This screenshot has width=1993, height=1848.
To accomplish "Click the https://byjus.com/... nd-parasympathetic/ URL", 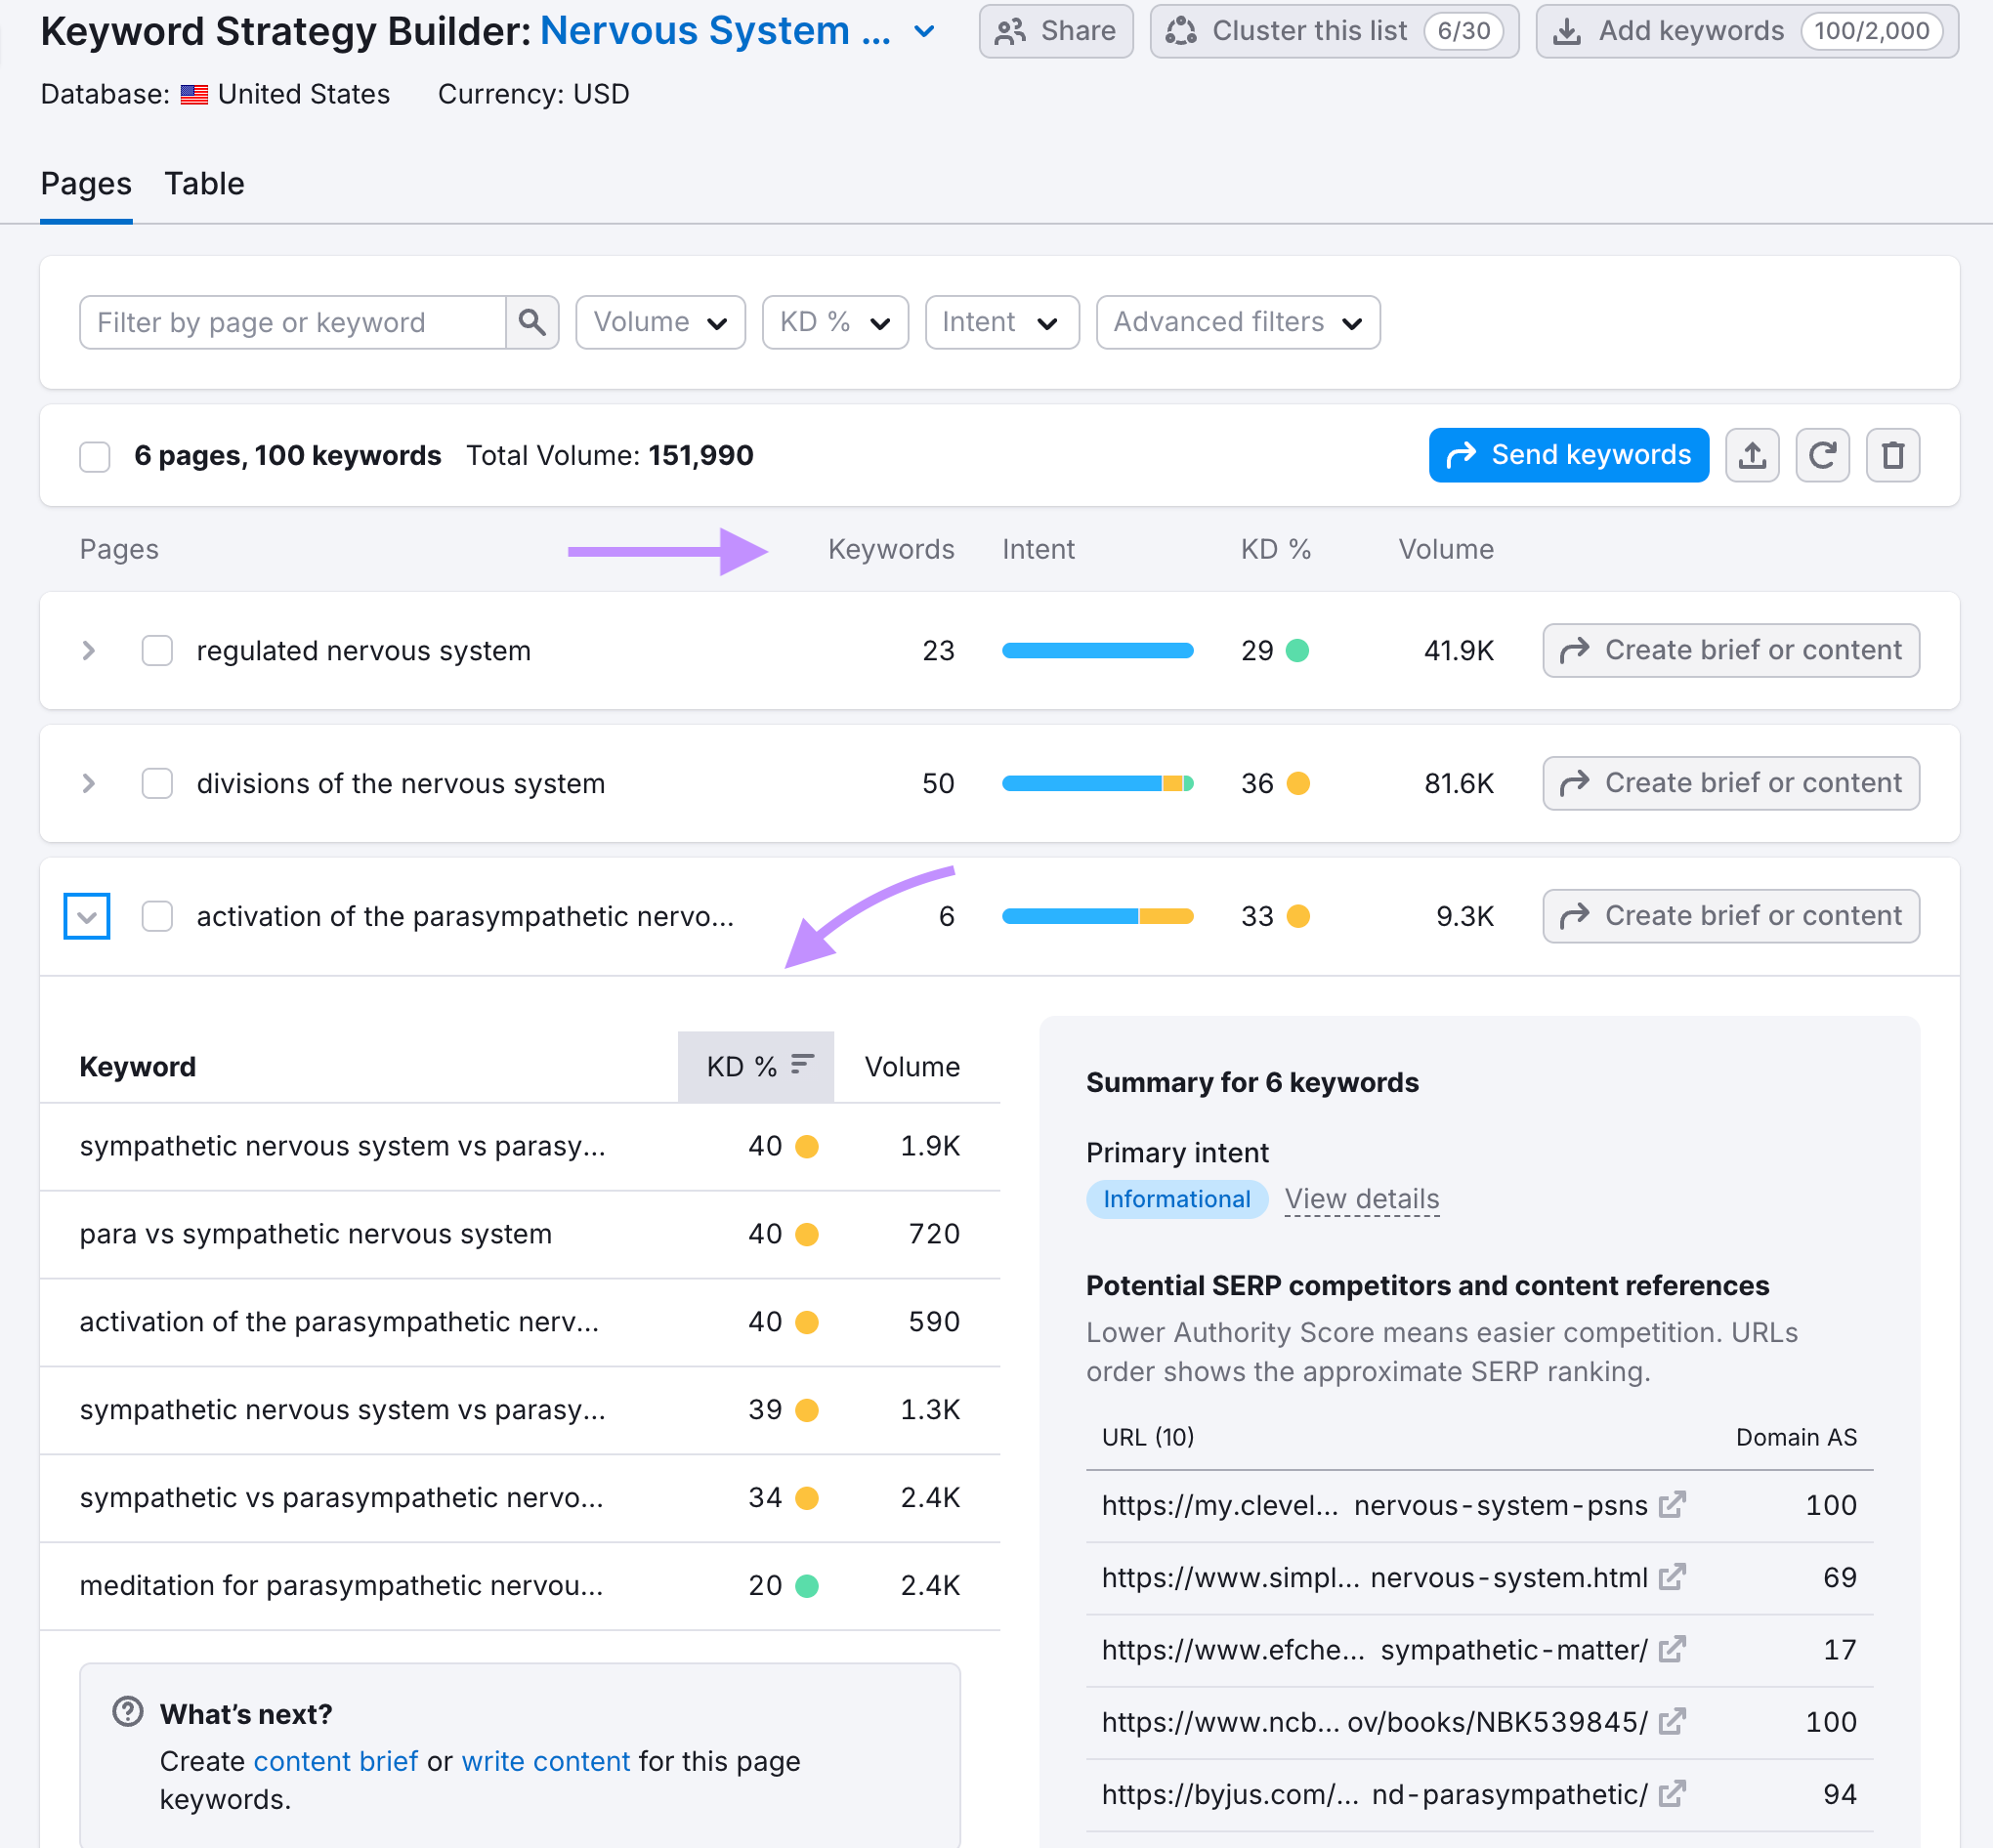I will click(1374, 1794).
